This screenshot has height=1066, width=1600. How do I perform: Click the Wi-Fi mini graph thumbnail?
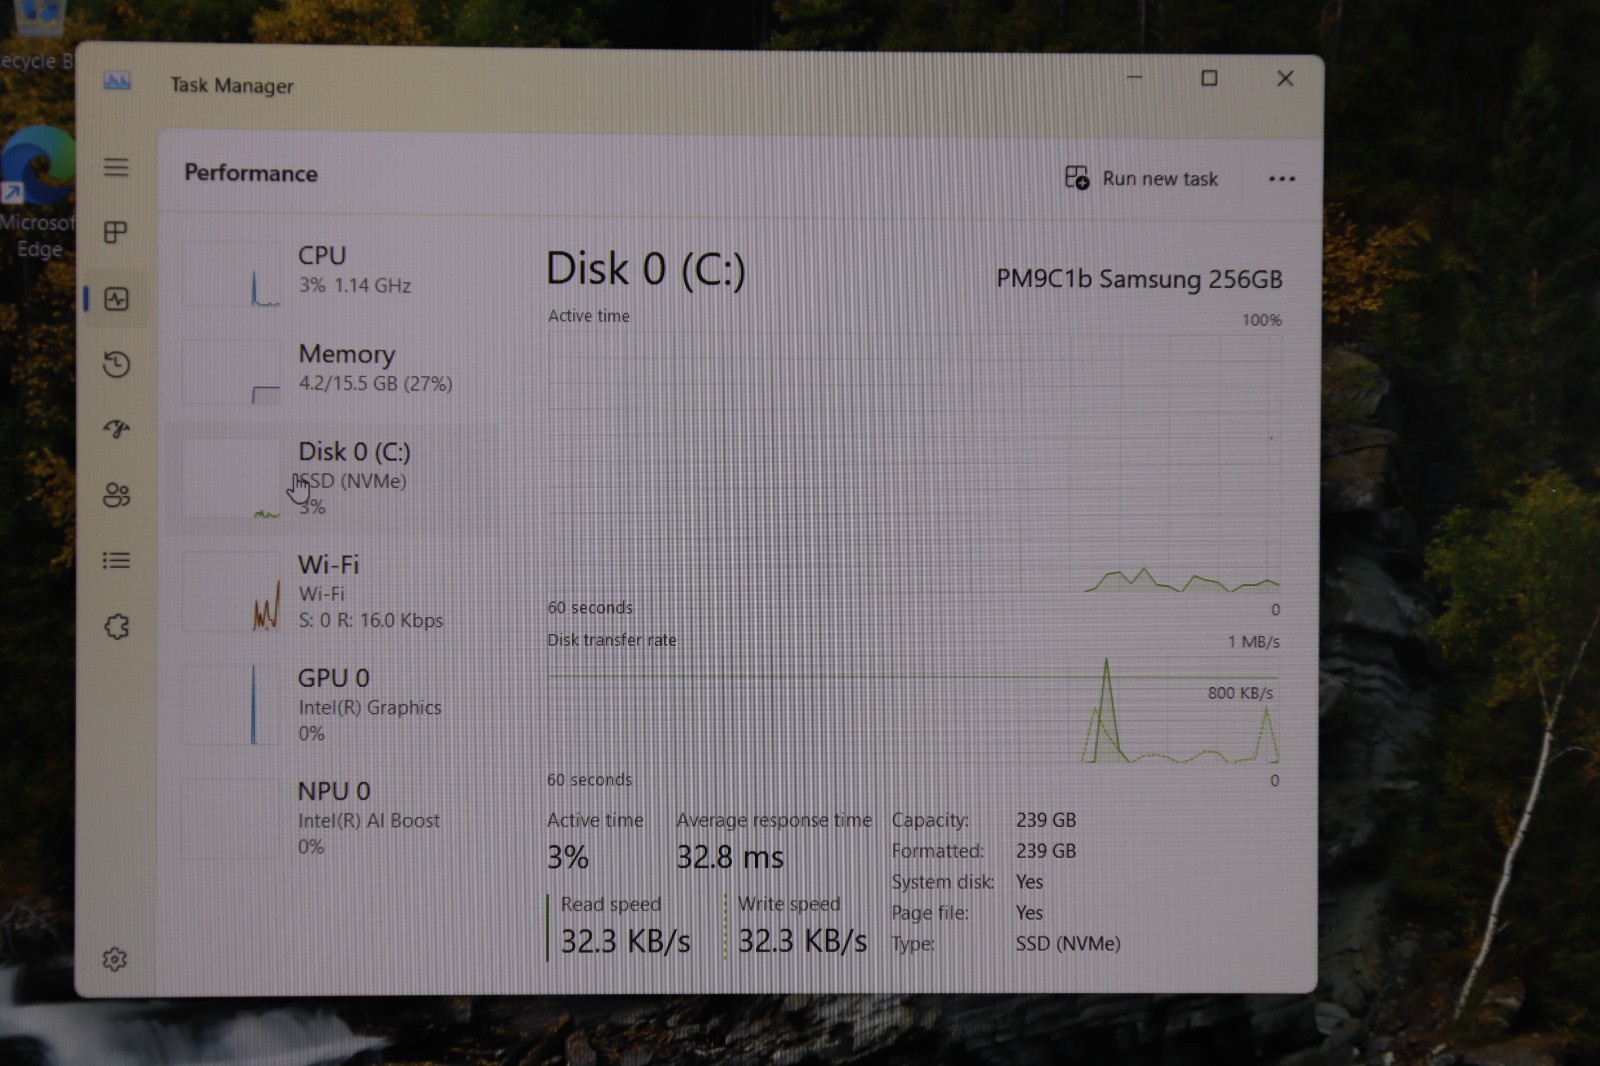(x=232, y=592)
